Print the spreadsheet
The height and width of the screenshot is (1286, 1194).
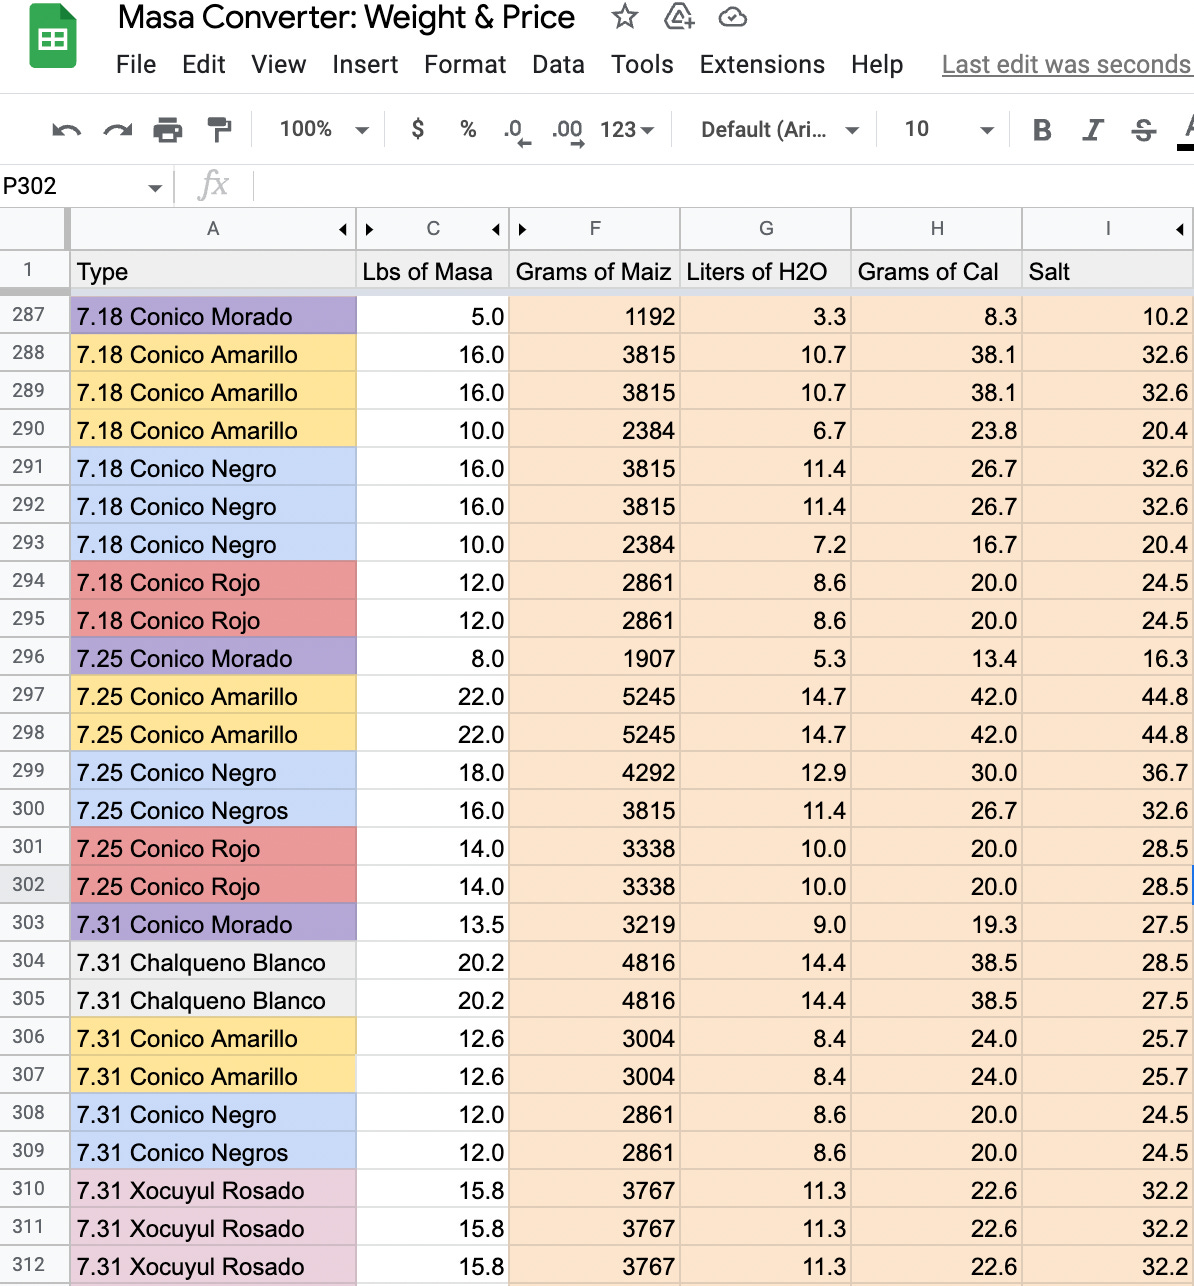click(168, 129)
